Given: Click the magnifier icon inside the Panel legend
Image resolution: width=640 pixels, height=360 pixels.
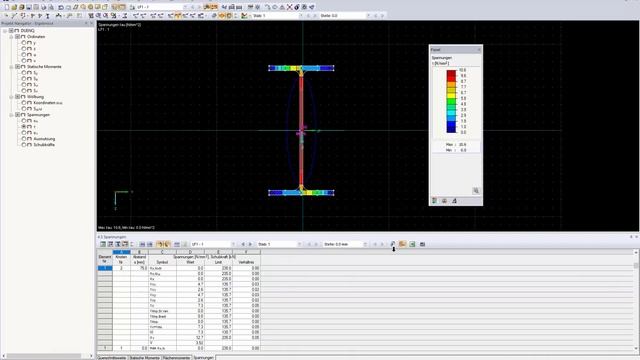Looking at the screenshot, I should tap(476, 191).
